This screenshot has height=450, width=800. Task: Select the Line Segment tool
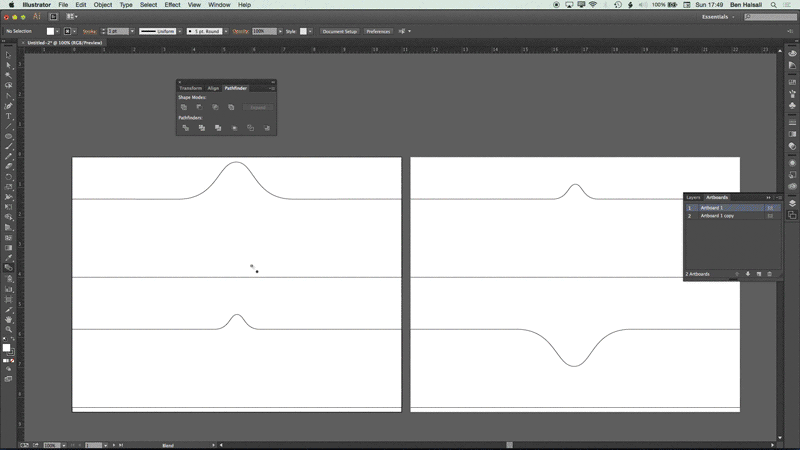tap(8, 126)
